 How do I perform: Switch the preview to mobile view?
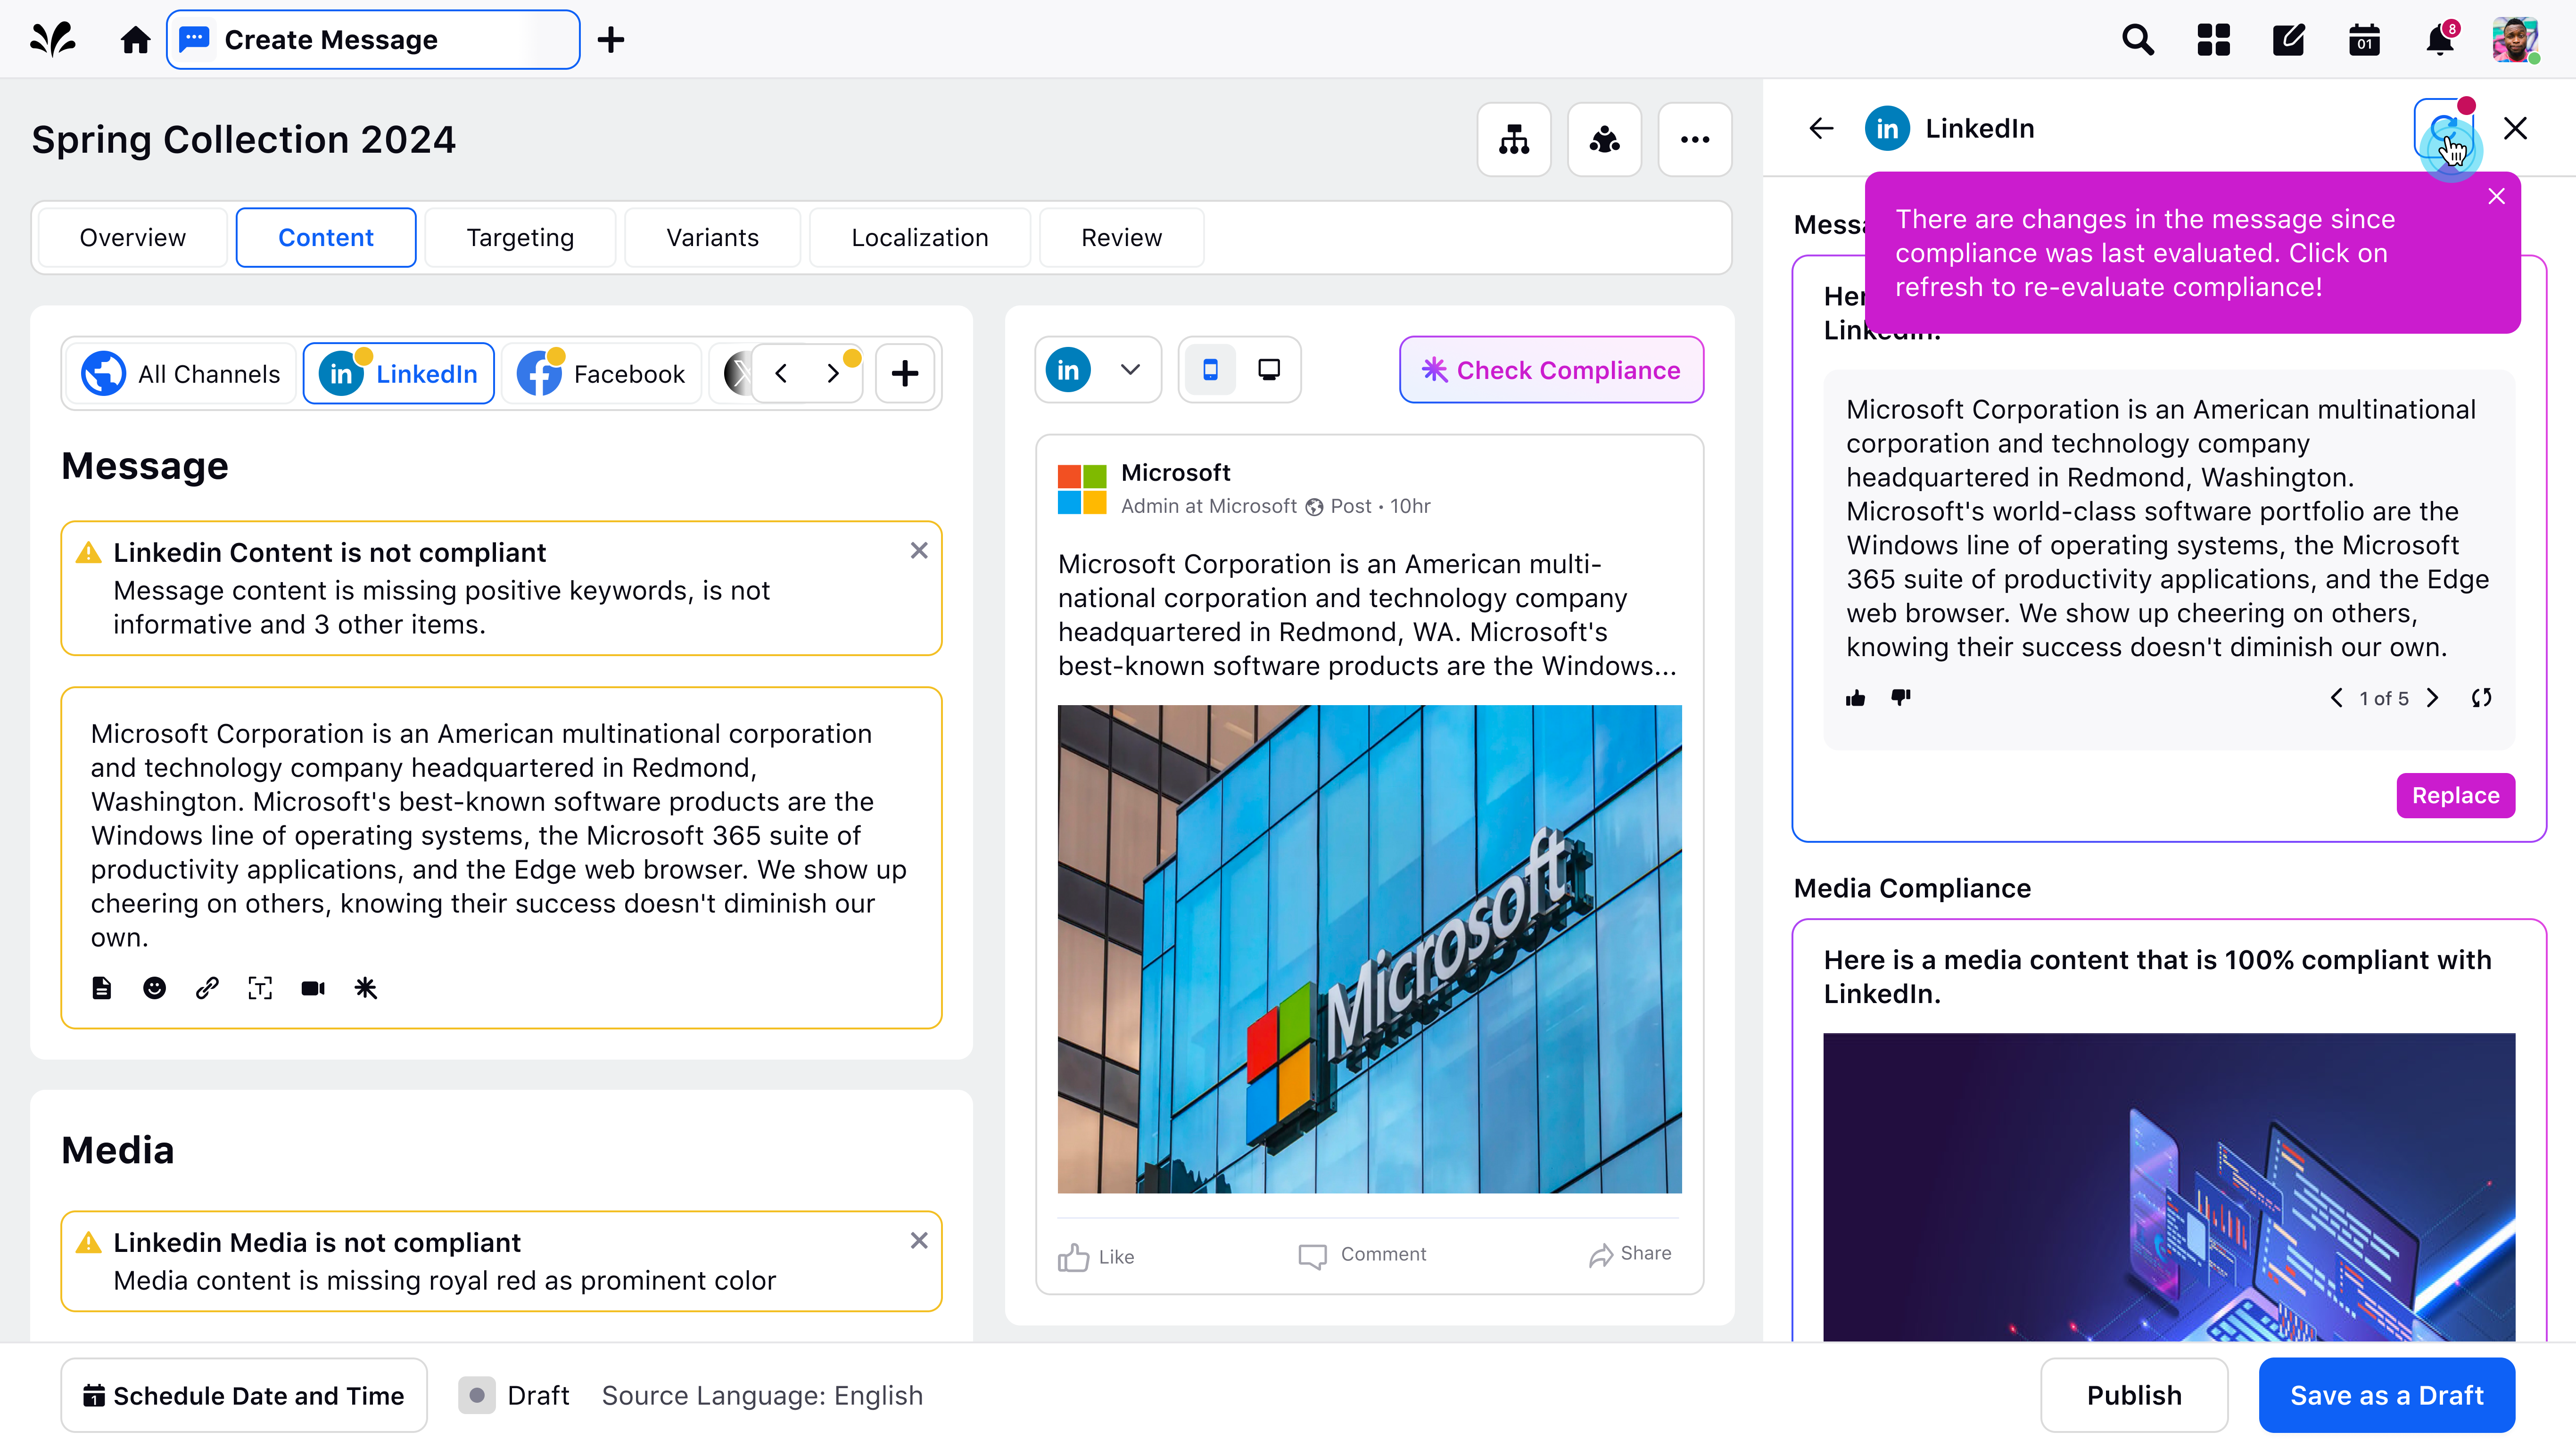[x=1210, y=370]
